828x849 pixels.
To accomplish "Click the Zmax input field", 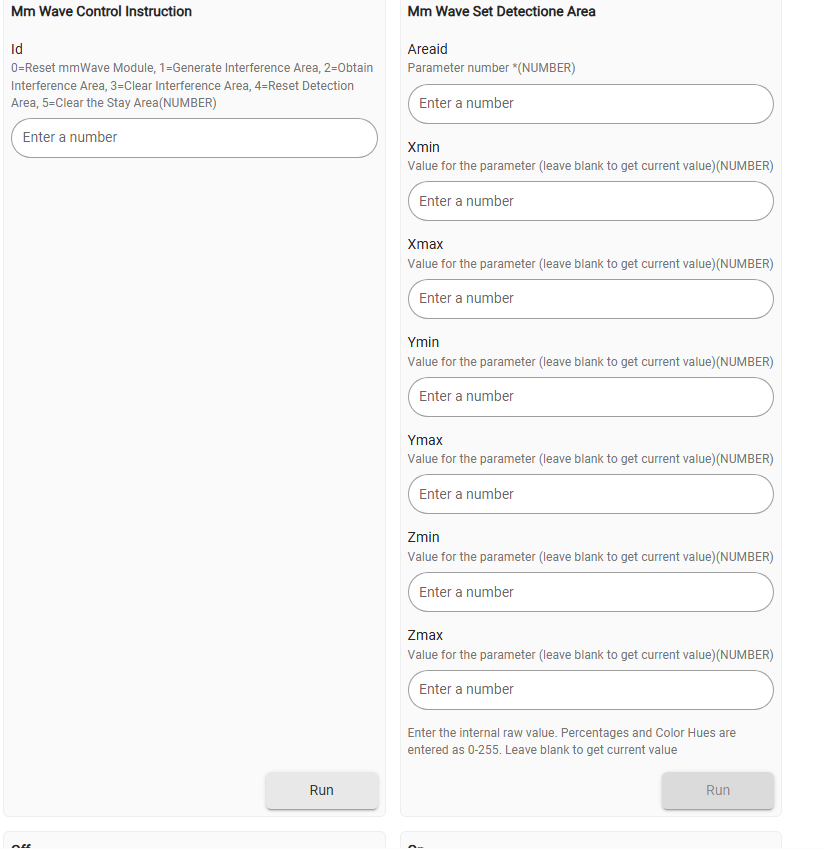I will click(590, 690).
